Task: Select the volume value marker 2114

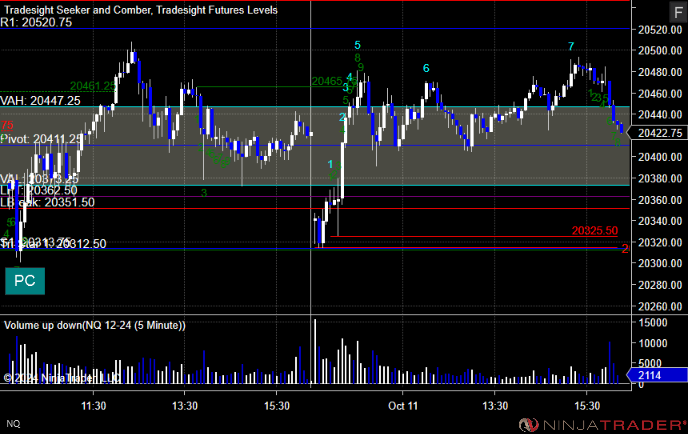Action: point(657,375)
